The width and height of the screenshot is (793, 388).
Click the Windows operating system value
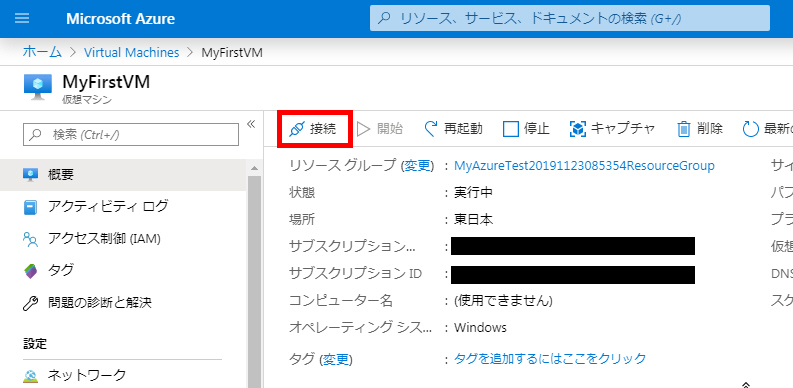[480, 327]
